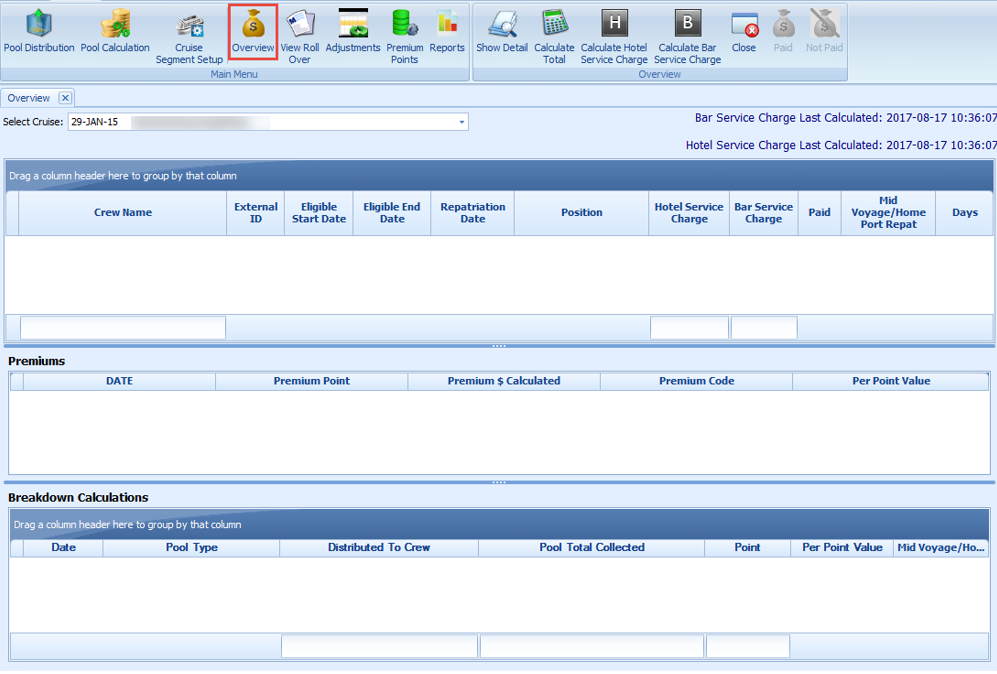Close the Overview tab
The image size is (997, 674).
(x=65, y=98)
